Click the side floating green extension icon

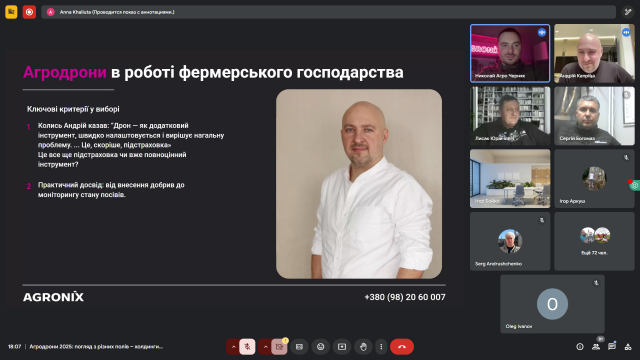pyautogui.click(x=634, y=186)
